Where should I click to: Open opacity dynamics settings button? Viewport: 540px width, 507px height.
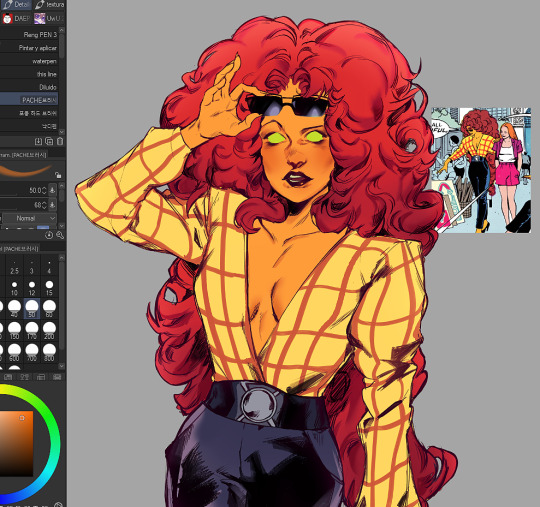[x=52, y=205]
